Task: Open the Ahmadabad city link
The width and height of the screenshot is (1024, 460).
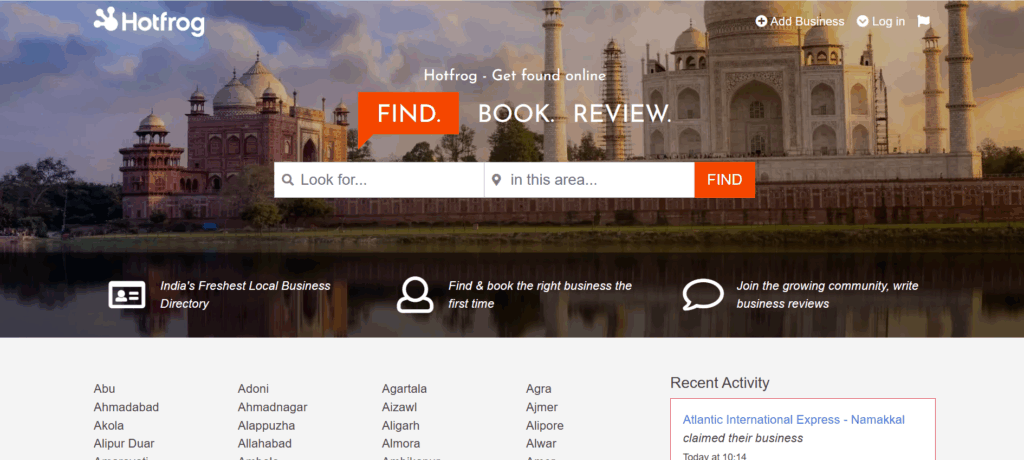Action: (126, 407)
